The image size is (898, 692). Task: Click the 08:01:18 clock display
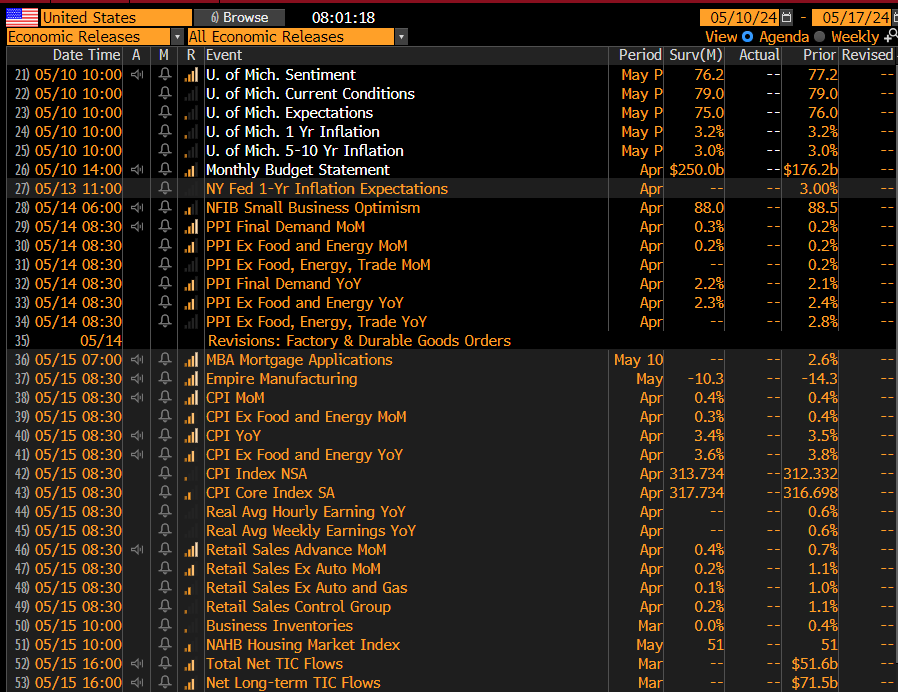343,18
